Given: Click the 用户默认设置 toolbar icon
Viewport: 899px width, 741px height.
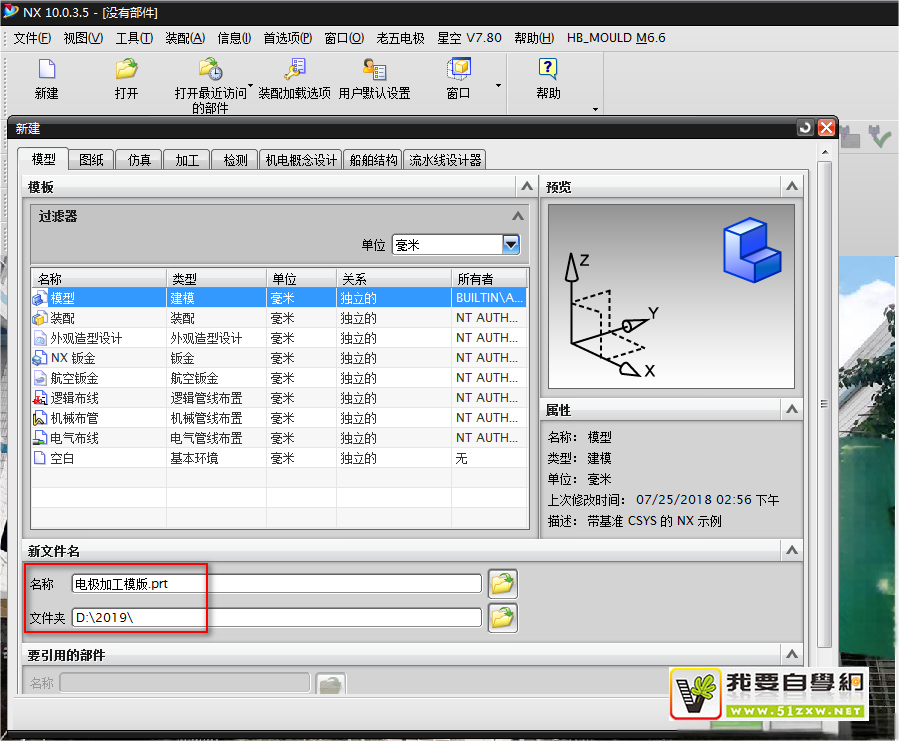Looking at the screenshot, I should tap(374, 70).
